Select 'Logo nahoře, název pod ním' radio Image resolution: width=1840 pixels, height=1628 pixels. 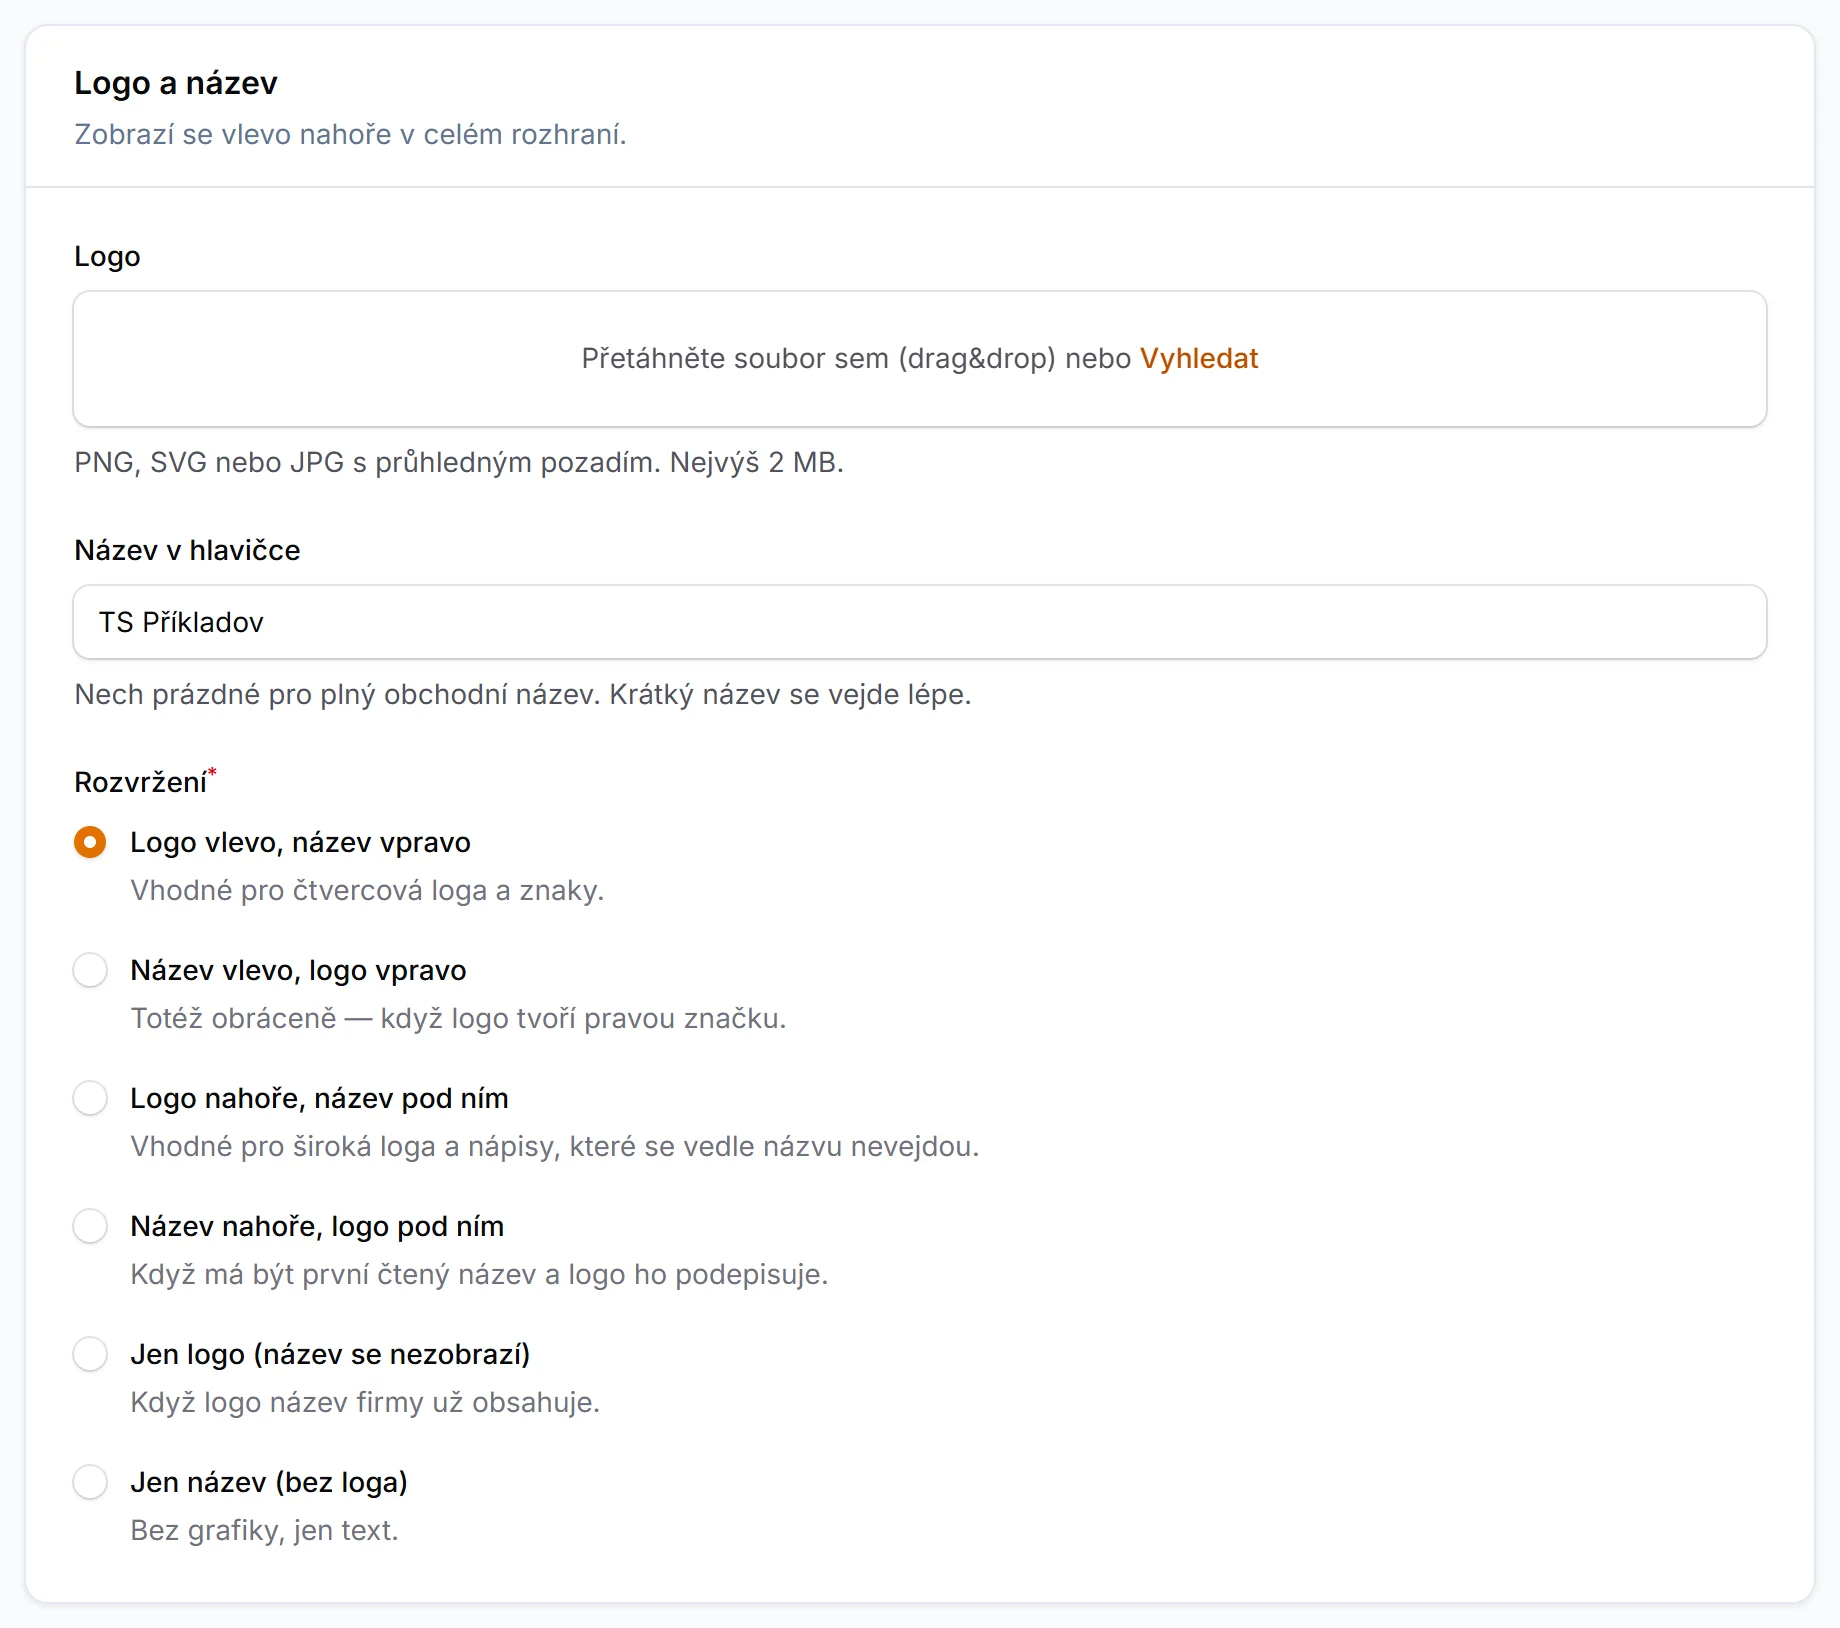tap(90, 1098)
